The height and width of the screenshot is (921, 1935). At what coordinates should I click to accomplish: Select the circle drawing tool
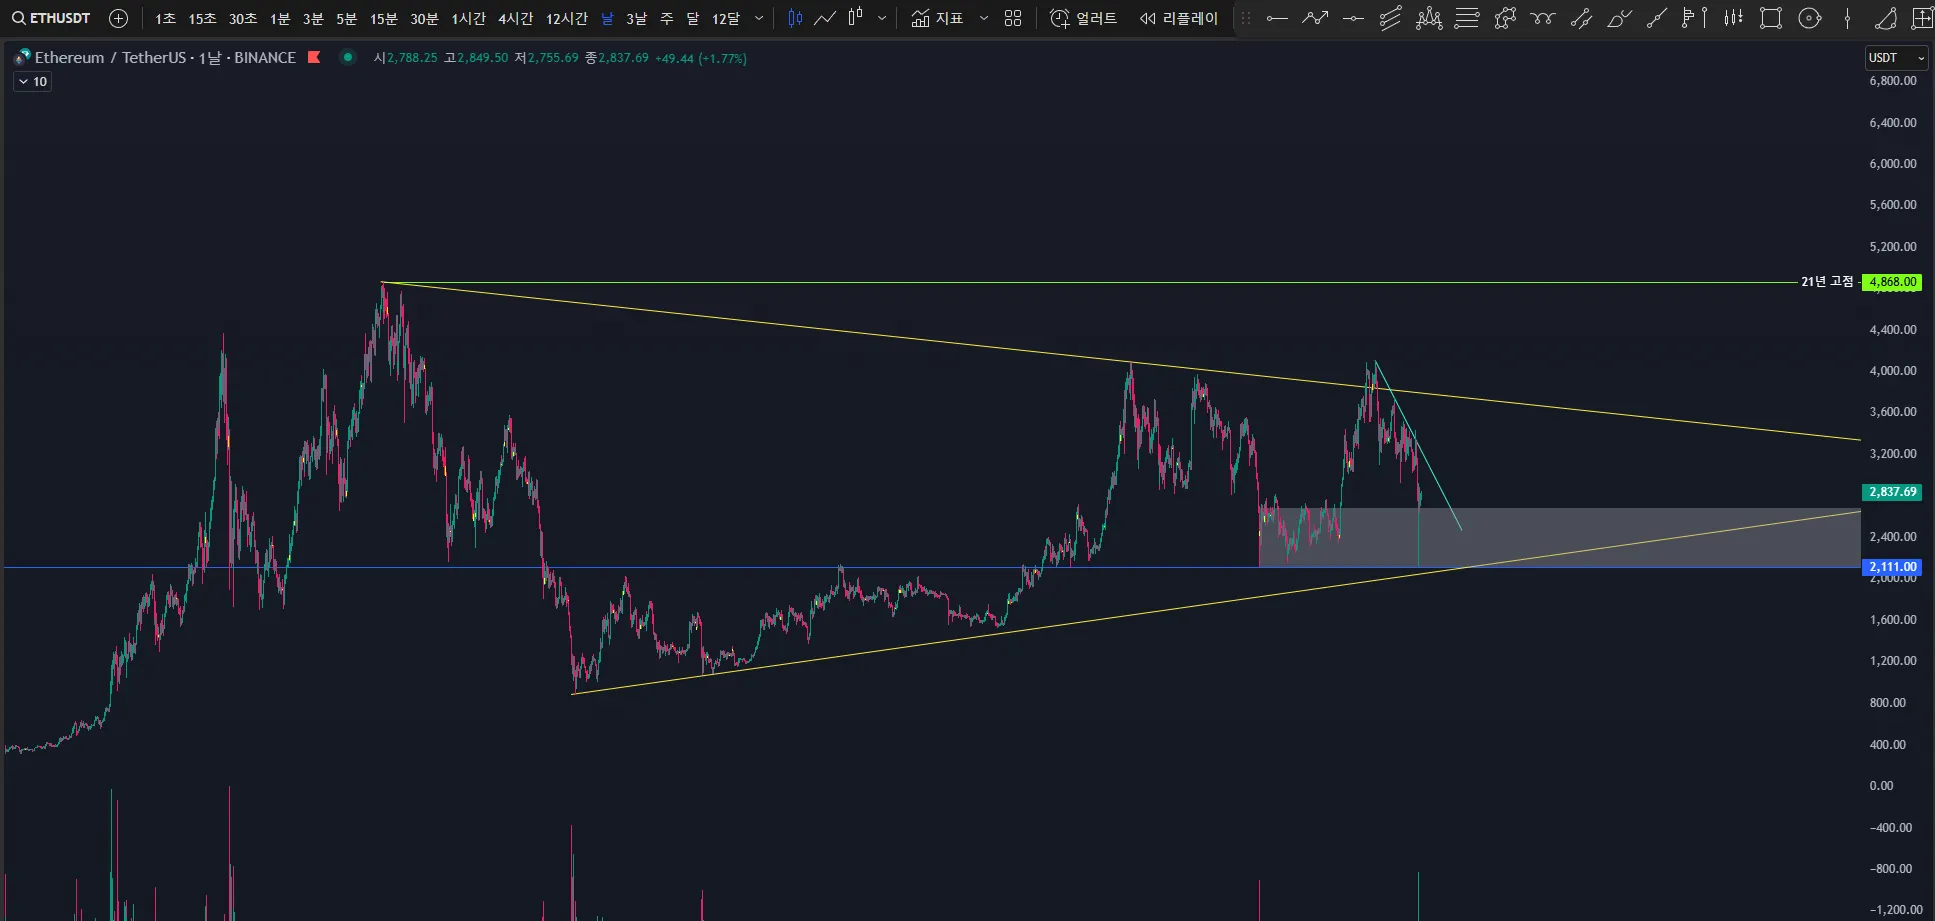tap(1809, 18)
